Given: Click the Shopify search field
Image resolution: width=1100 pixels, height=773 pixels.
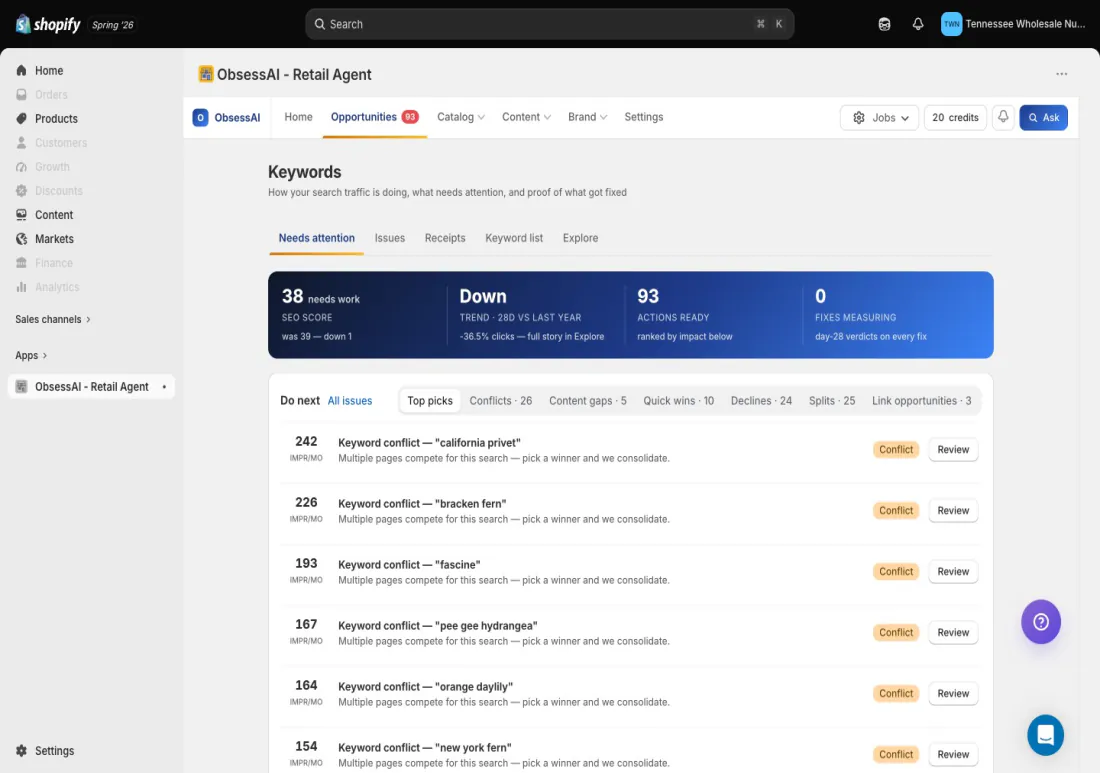Looking at the screenshot, I should pos(549,24).
